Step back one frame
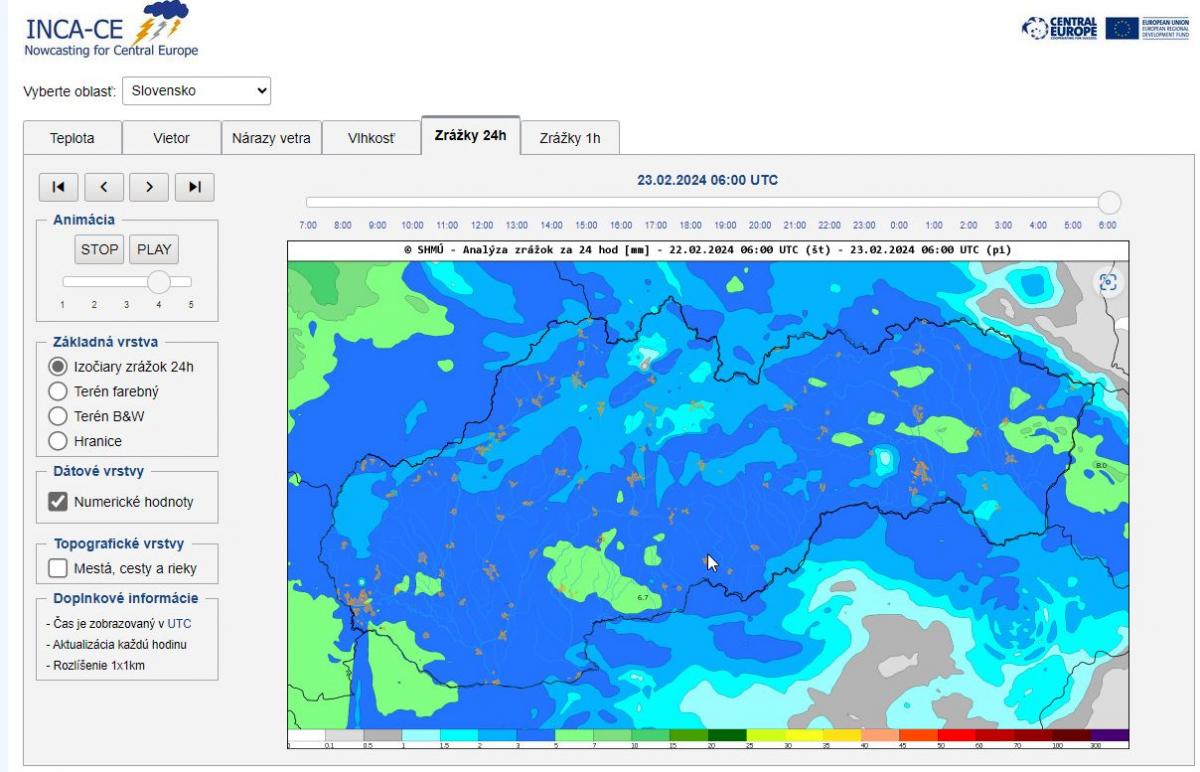Viewport: 1200px width, 772px height. (103, 186)
